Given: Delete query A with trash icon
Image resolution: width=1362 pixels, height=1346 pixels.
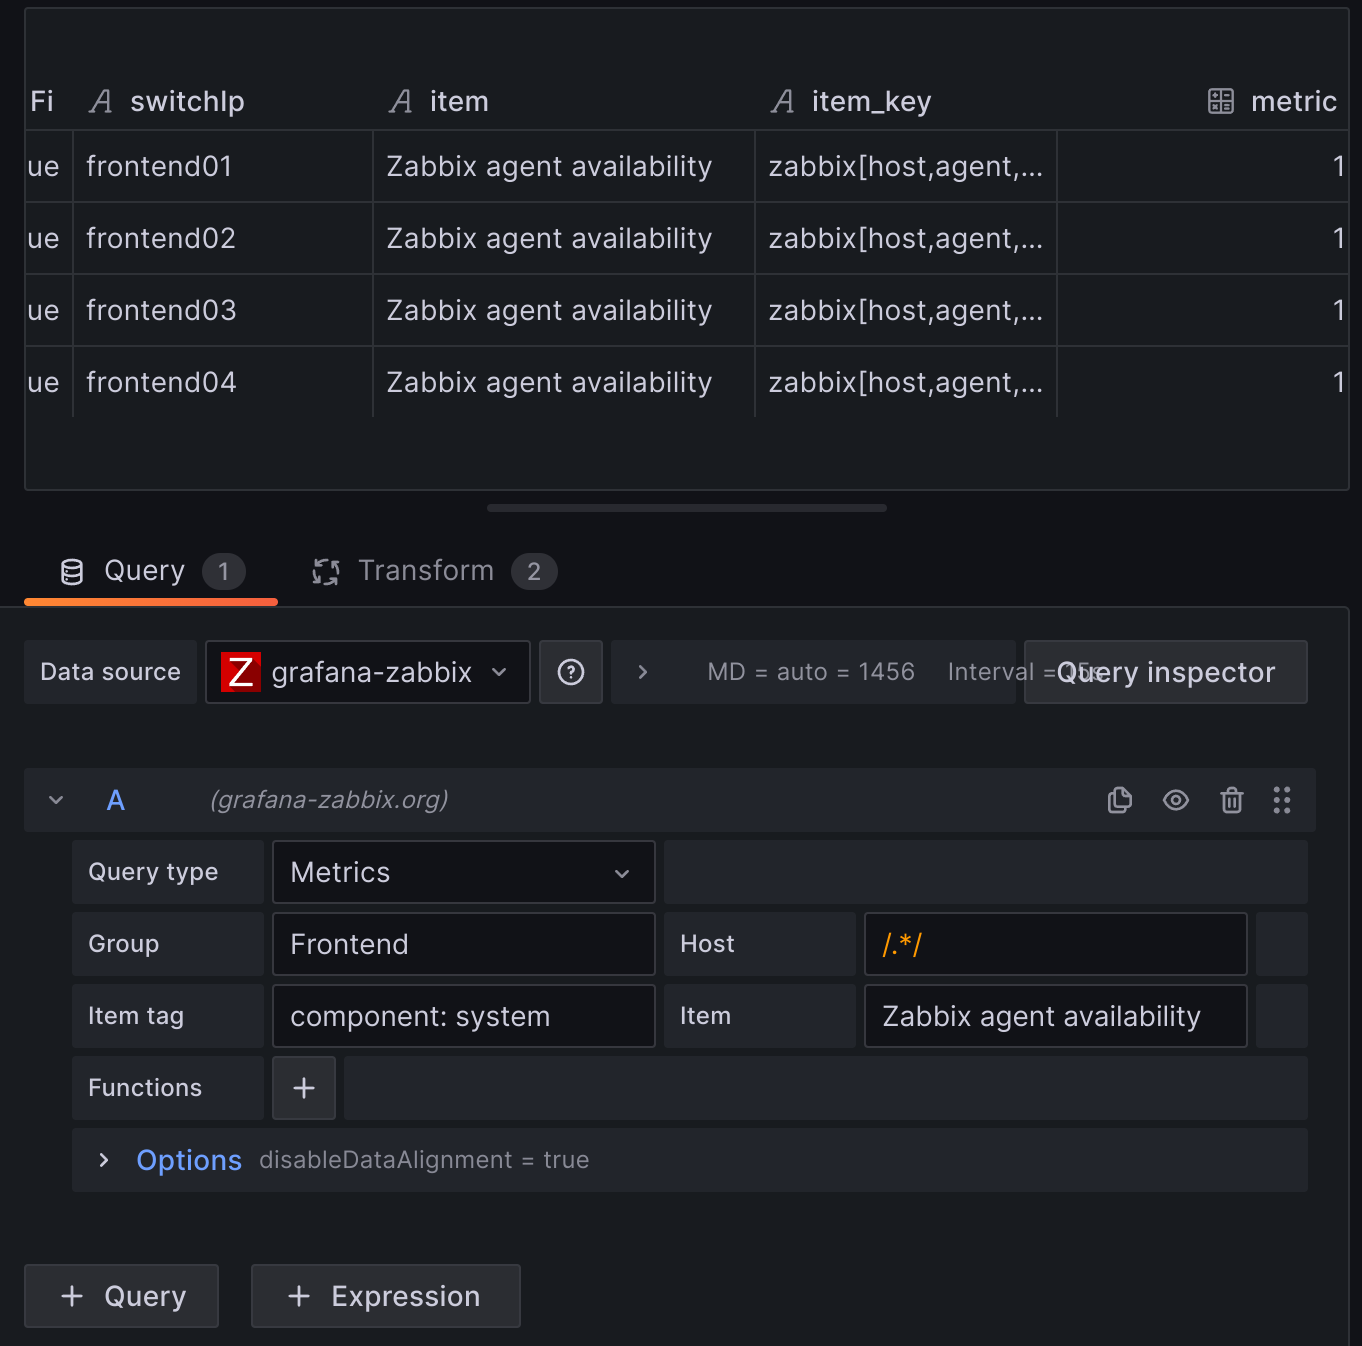Looking at the screenshot, I should [x=1232, y=800].
